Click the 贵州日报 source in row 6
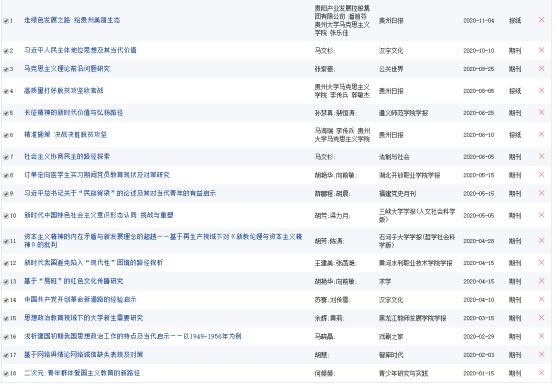Viewport: 554px width, 384px height. [x=391, y=135]
